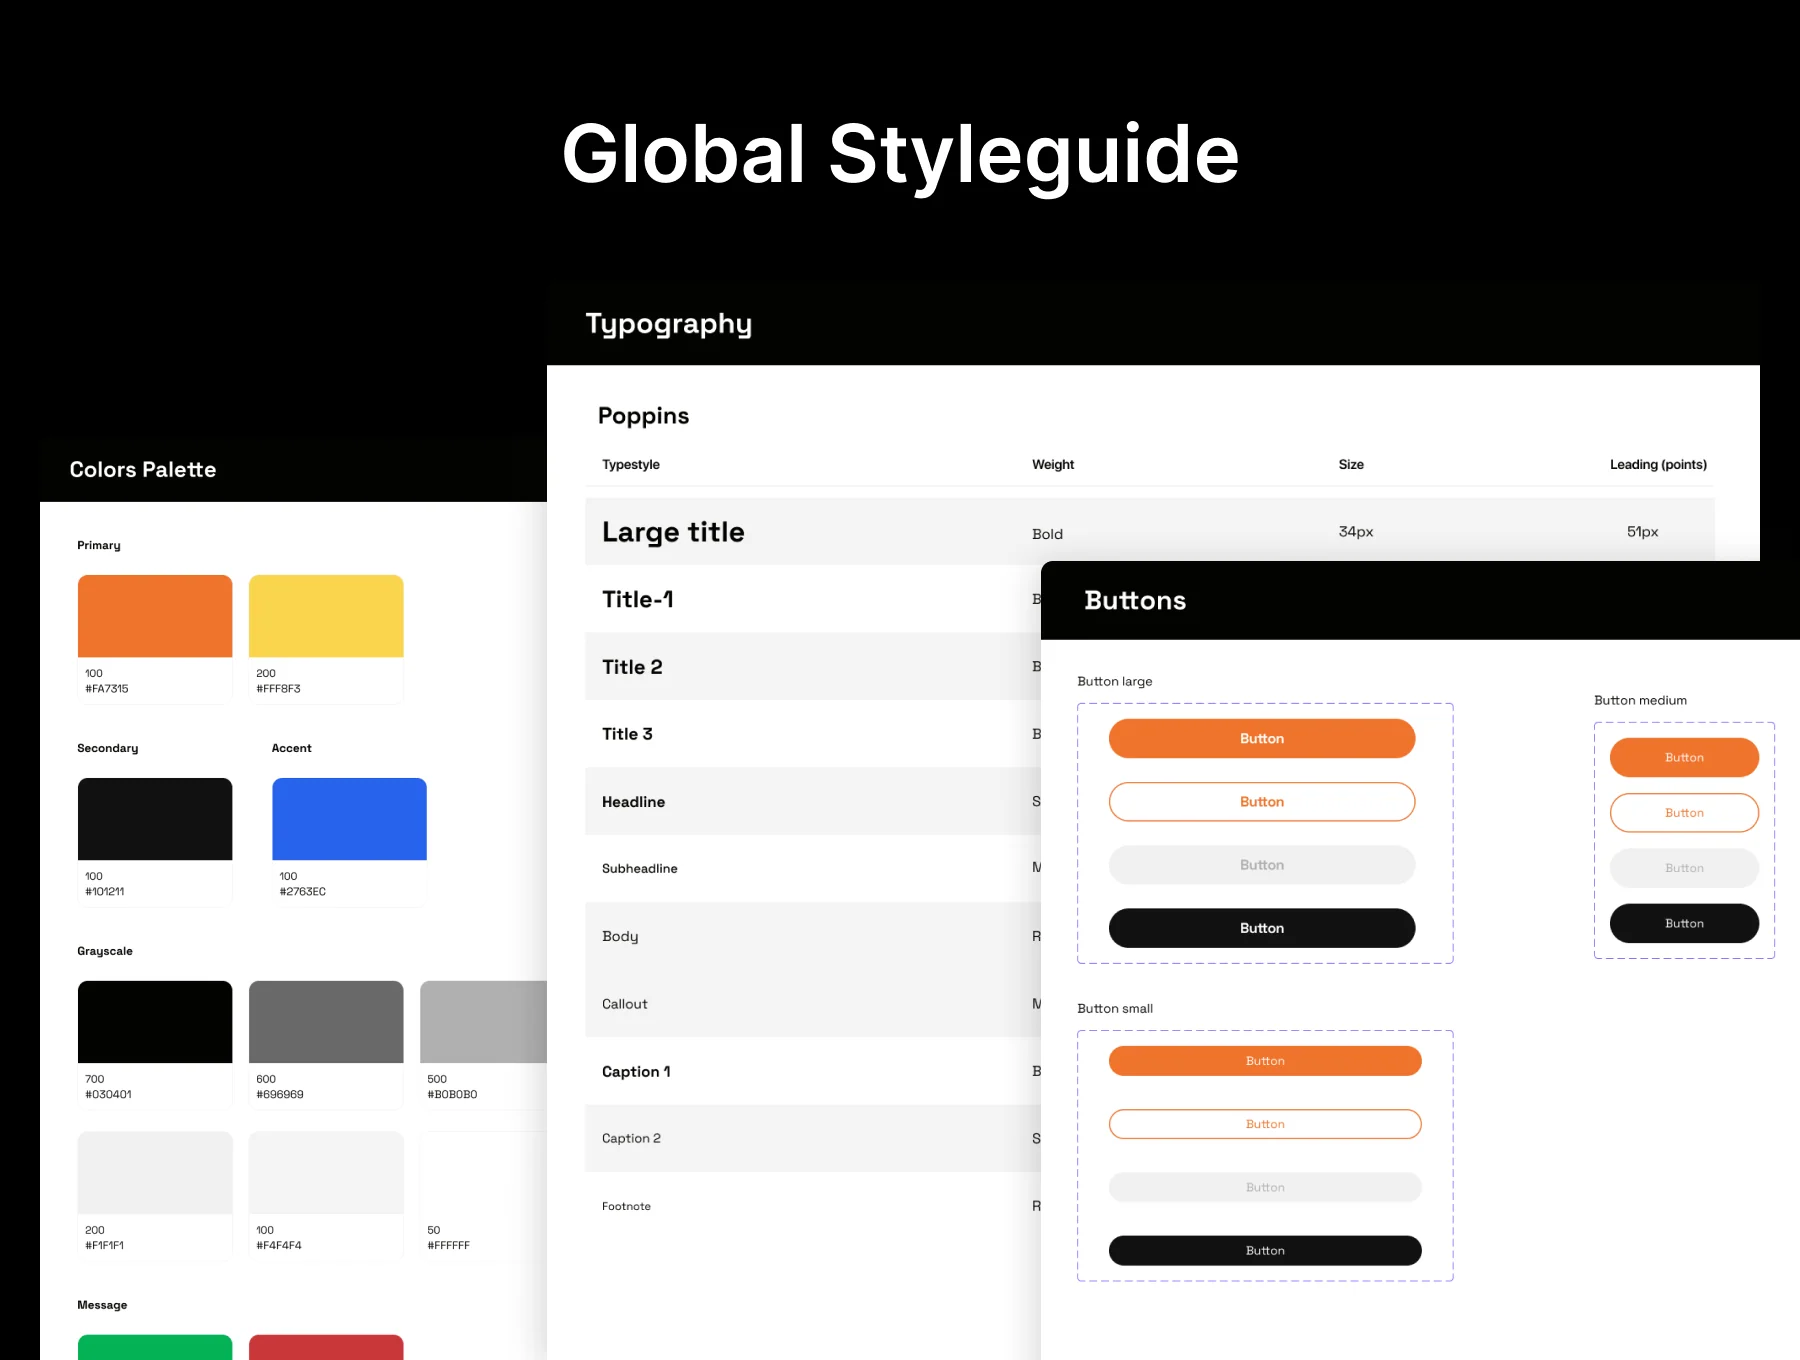1800x1360 pixels.
Task: Click the orange filled small Button
Action: click(x=1265, y=1061)
